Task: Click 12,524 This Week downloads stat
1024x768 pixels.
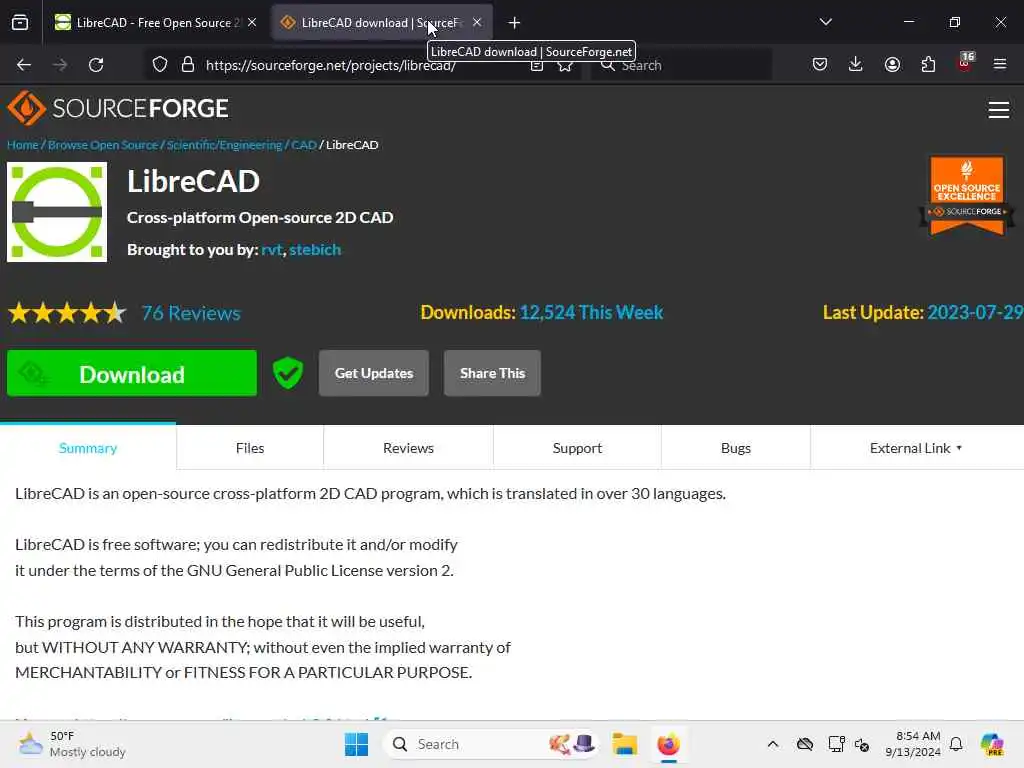Action: [591, 312]
